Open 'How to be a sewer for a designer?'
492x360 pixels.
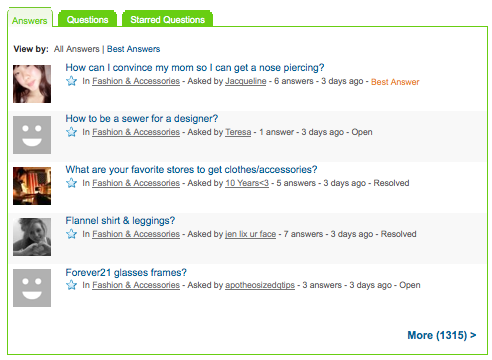142,118
